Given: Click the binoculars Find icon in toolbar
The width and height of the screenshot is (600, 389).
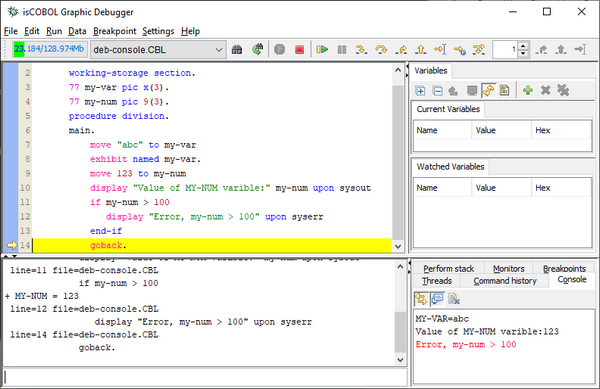Looking at the screenshot, I should [x=237, y=49].
